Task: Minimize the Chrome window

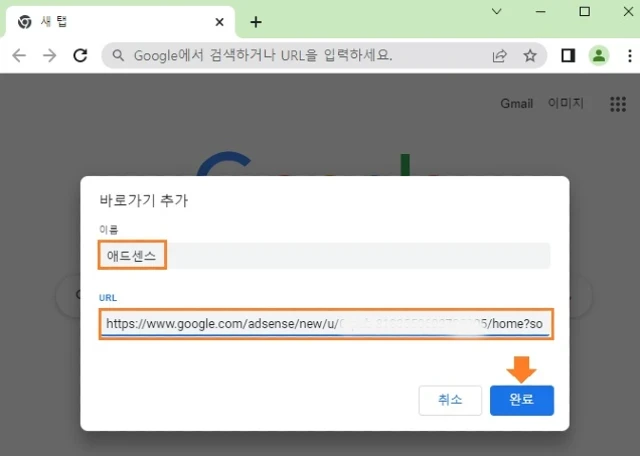Action: (541, 11)
